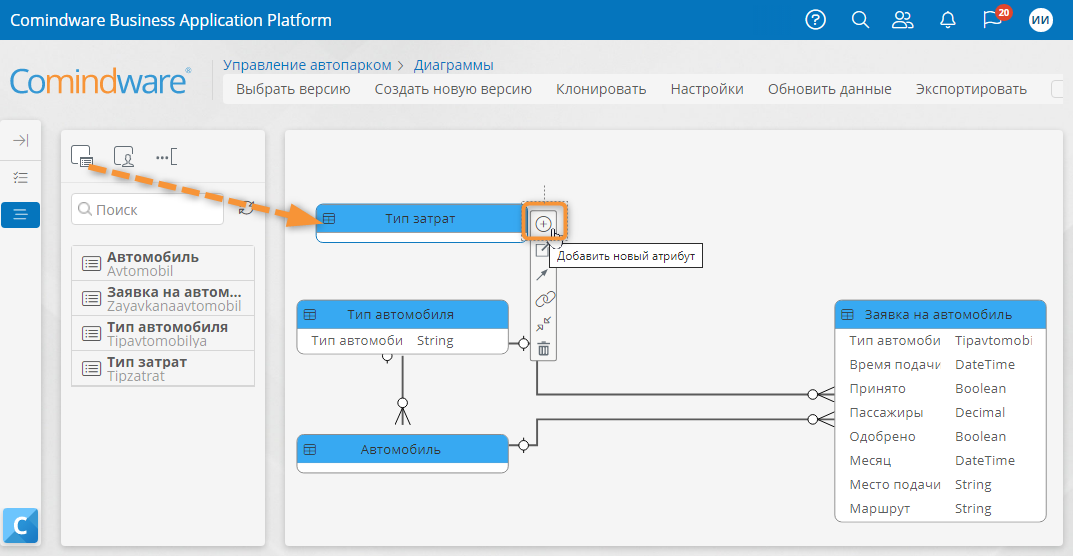Select Автомобиль in the template list
This screenshot has height=556, width=1073.
(x=163, y=264)
